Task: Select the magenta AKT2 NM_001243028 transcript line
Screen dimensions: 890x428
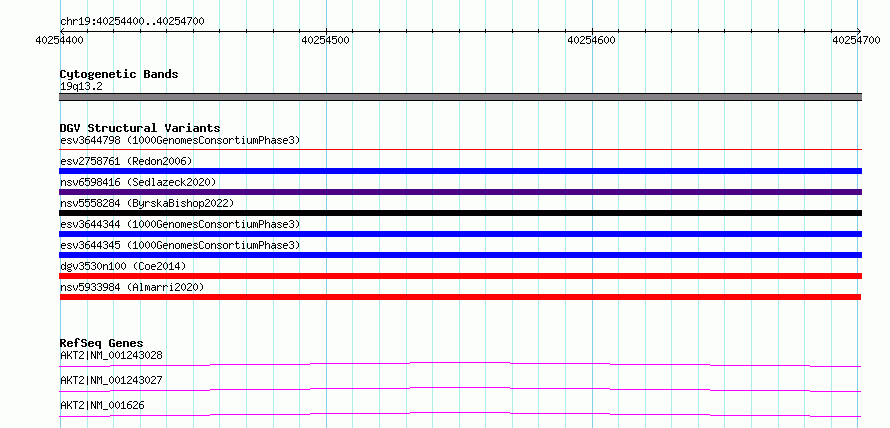Action: tap(460, 364)
